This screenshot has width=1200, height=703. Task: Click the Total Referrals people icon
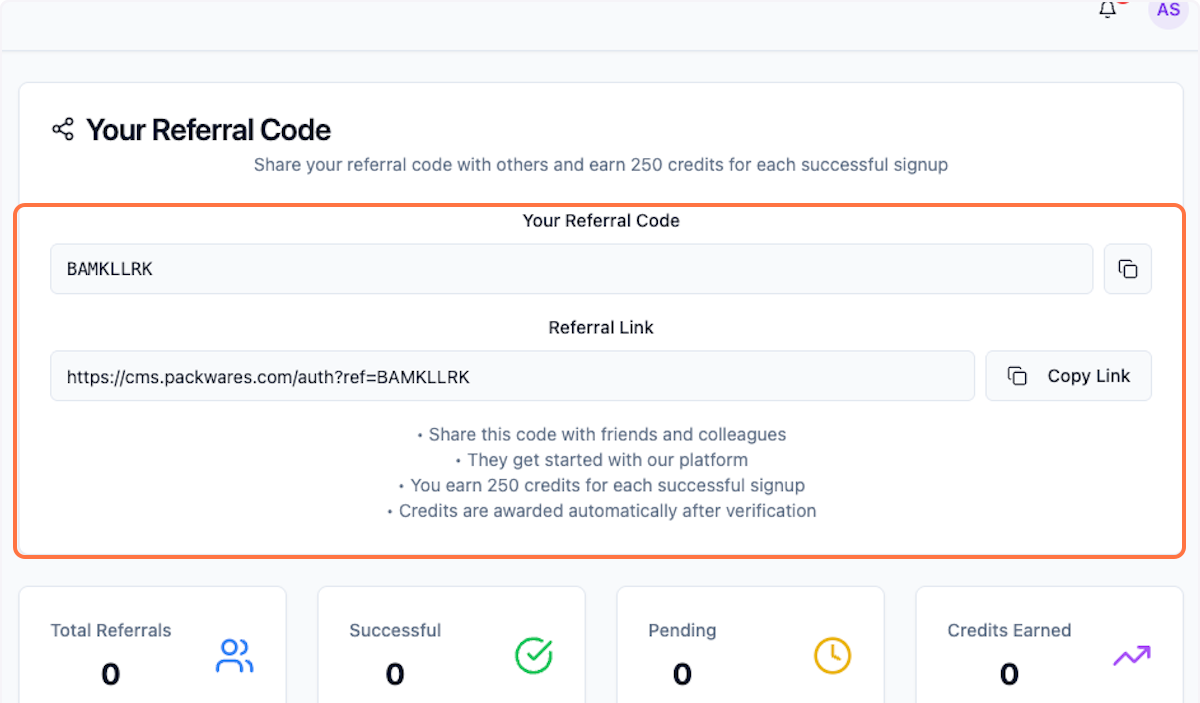(x=234, y=656)
